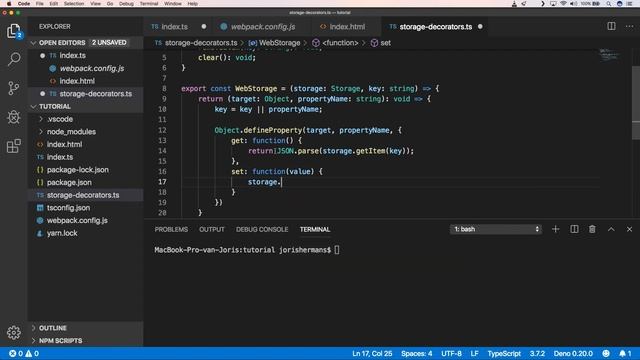Click Ln 17, Col 25 status entry

click(x=372, y=353)
